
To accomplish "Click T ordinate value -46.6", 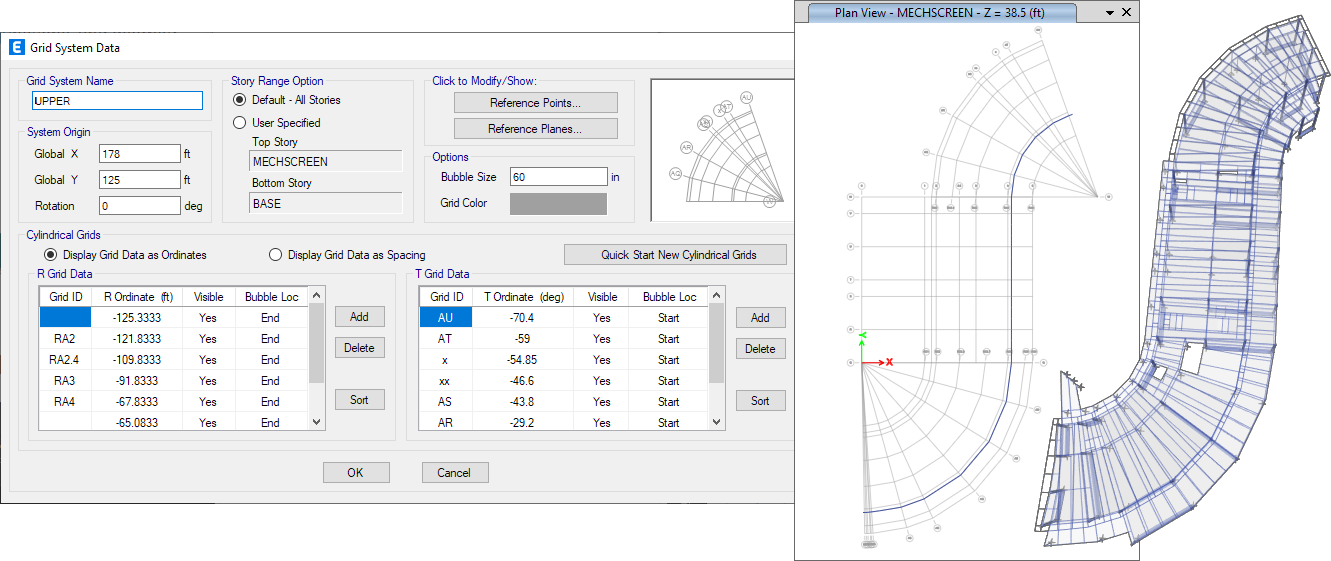I will point(523,381).
